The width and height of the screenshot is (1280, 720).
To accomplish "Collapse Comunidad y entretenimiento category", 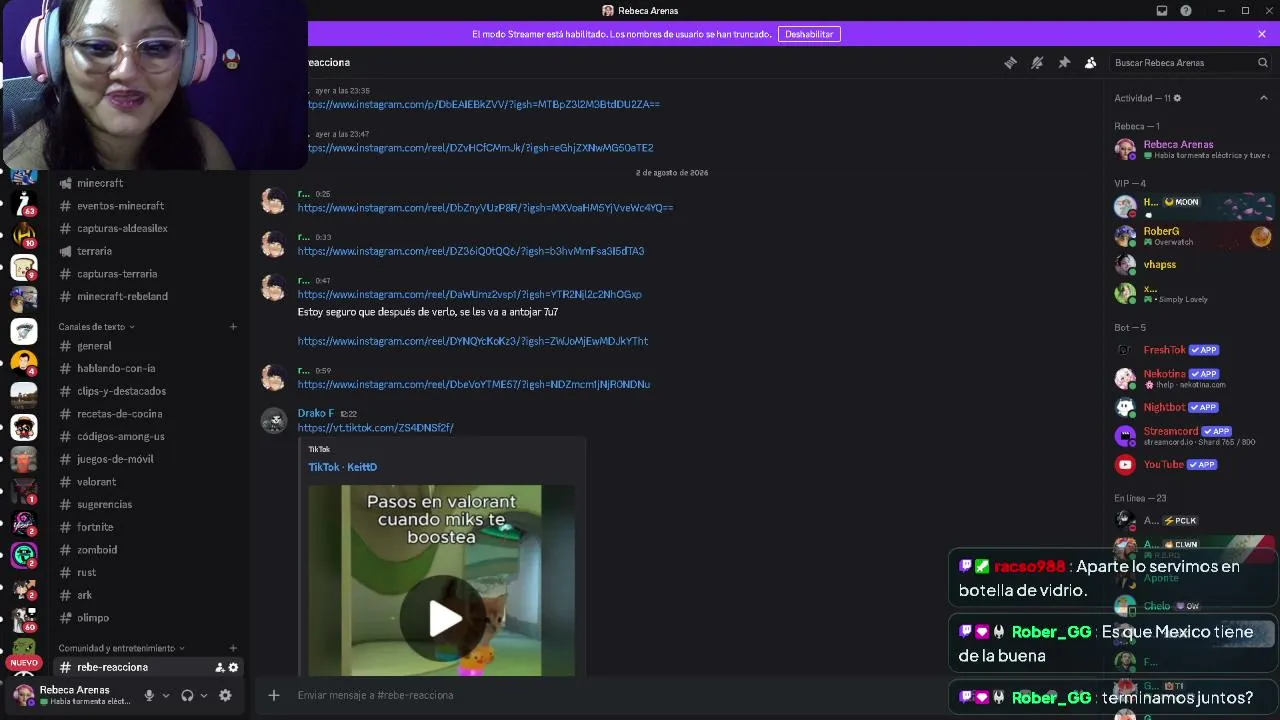I will coord(121,648).
